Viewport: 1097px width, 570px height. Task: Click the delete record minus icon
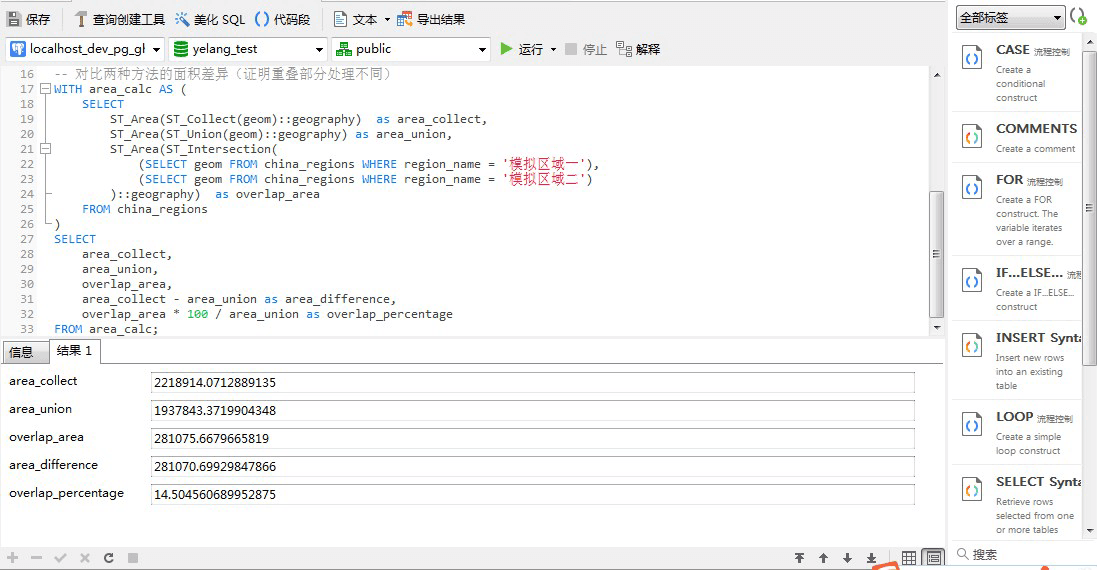click(36, 557)
